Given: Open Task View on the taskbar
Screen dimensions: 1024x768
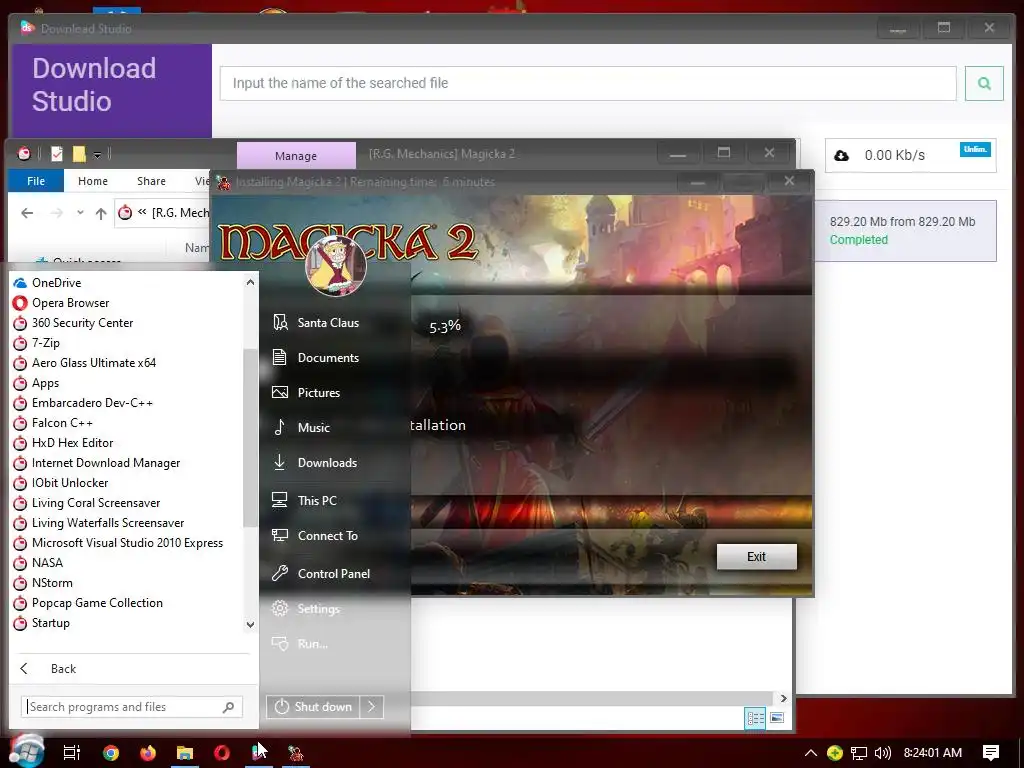Looking at the screenshot, I should click(x=72, y=753).
